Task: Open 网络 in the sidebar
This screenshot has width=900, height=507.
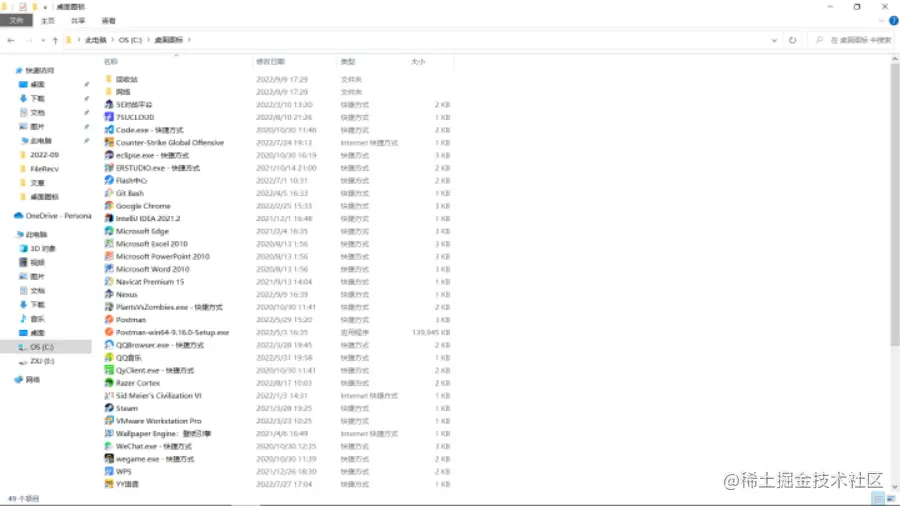Action: click(x=27, y=380)
